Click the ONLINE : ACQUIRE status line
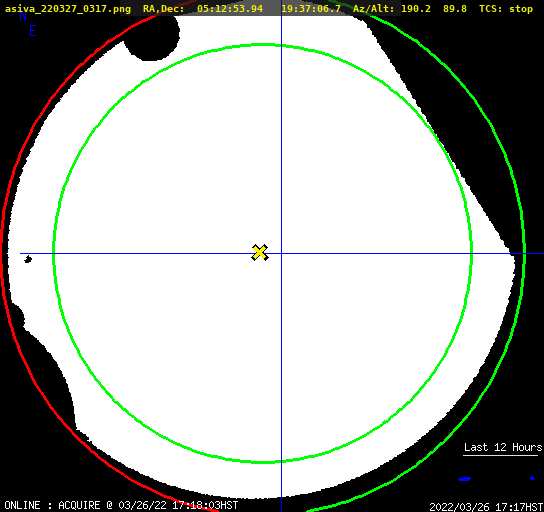The width and height of the screenshot is (544, 512). (121, 505)
